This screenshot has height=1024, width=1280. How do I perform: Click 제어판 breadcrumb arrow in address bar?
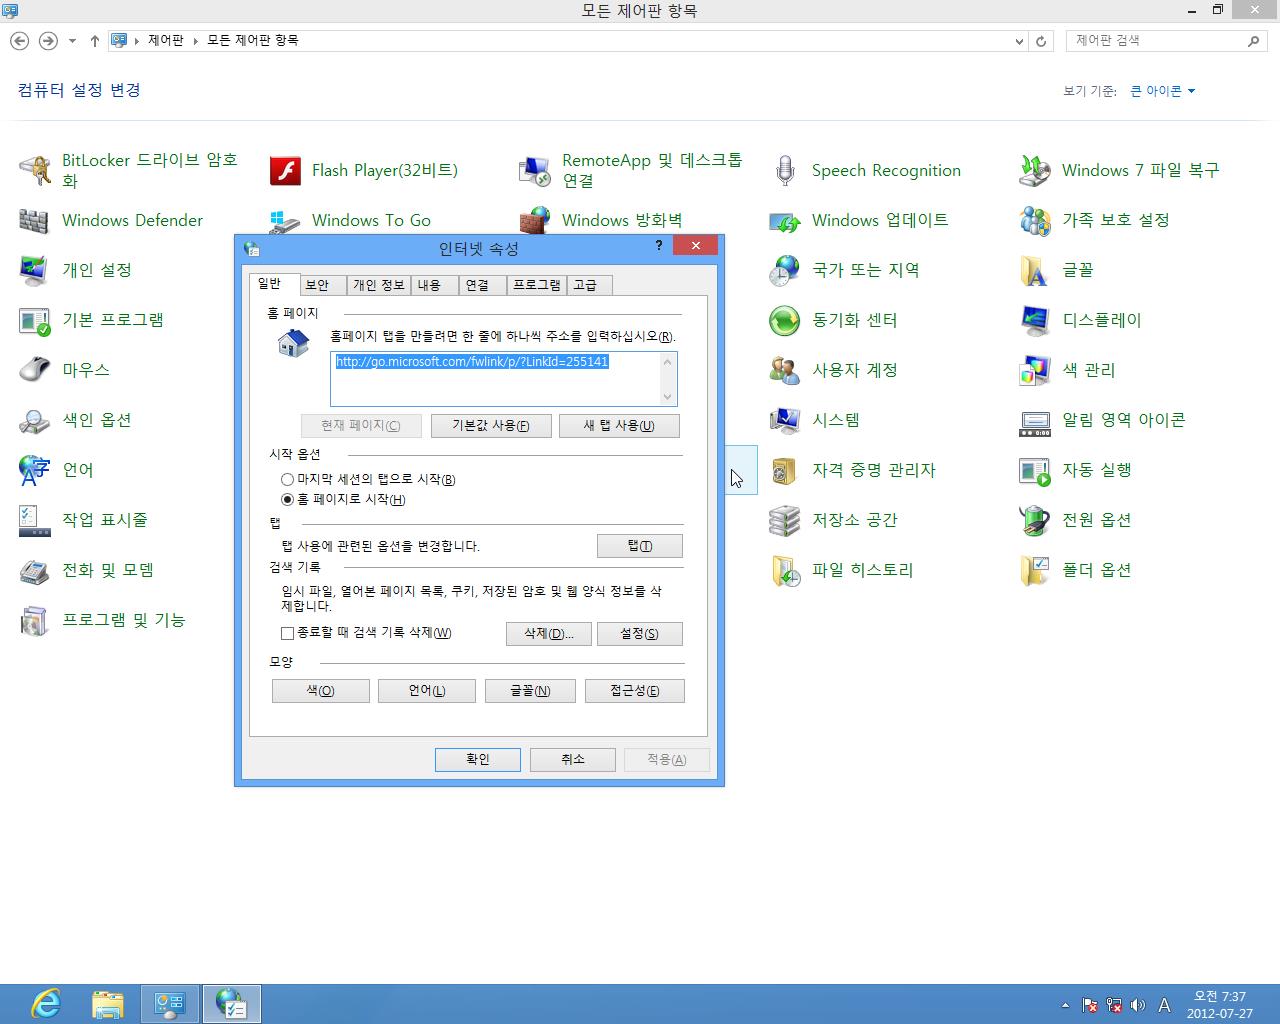[x=196, y=41]
